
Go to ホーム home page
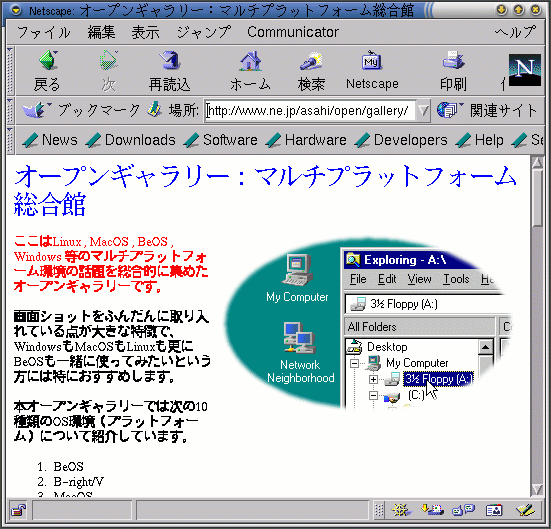(250, 71)
